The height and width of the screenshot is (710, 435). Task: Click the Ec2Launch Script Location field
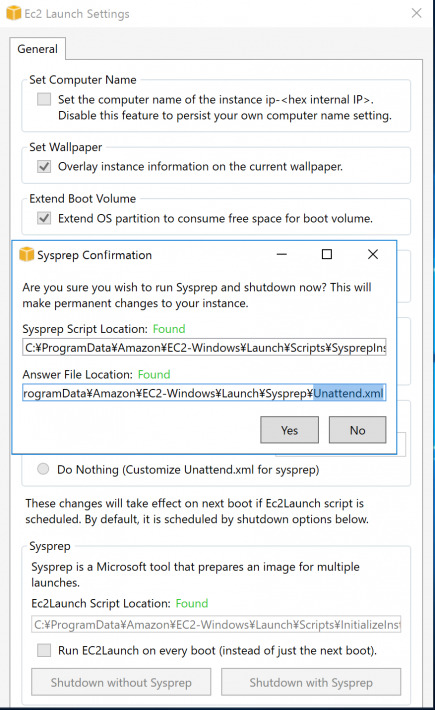(x=216, y=624)
